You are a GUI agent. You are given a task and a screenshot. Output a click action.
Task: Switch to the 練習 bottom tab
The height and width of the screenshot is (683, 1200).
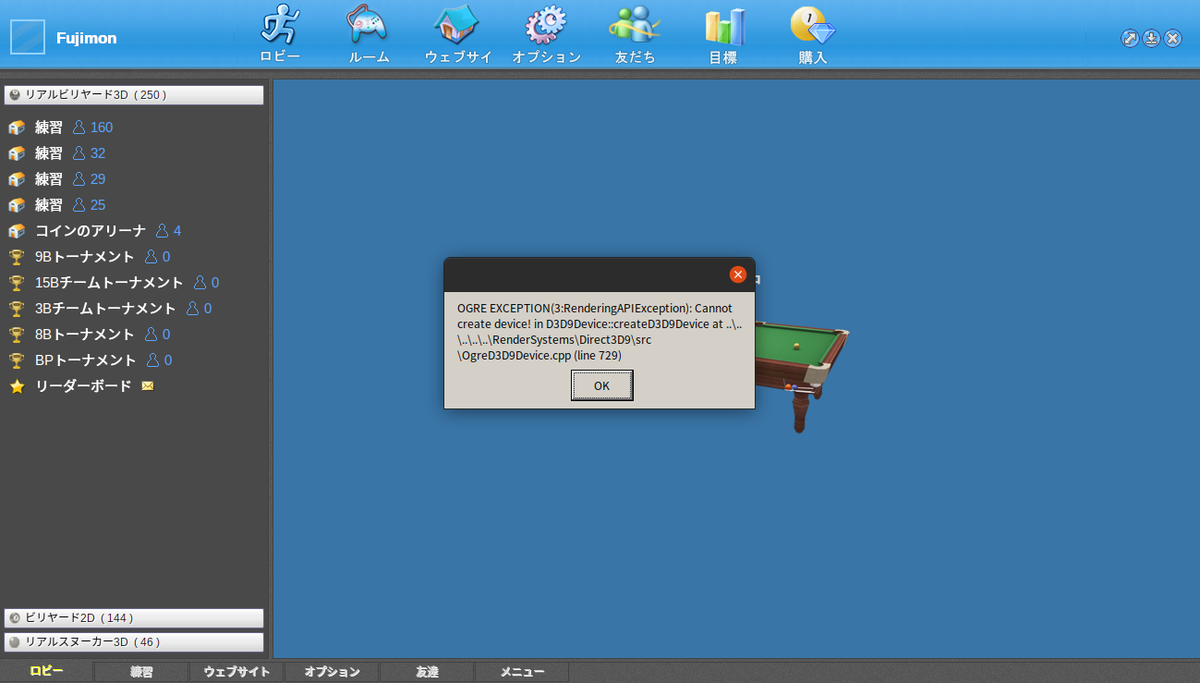coord(142,672)
